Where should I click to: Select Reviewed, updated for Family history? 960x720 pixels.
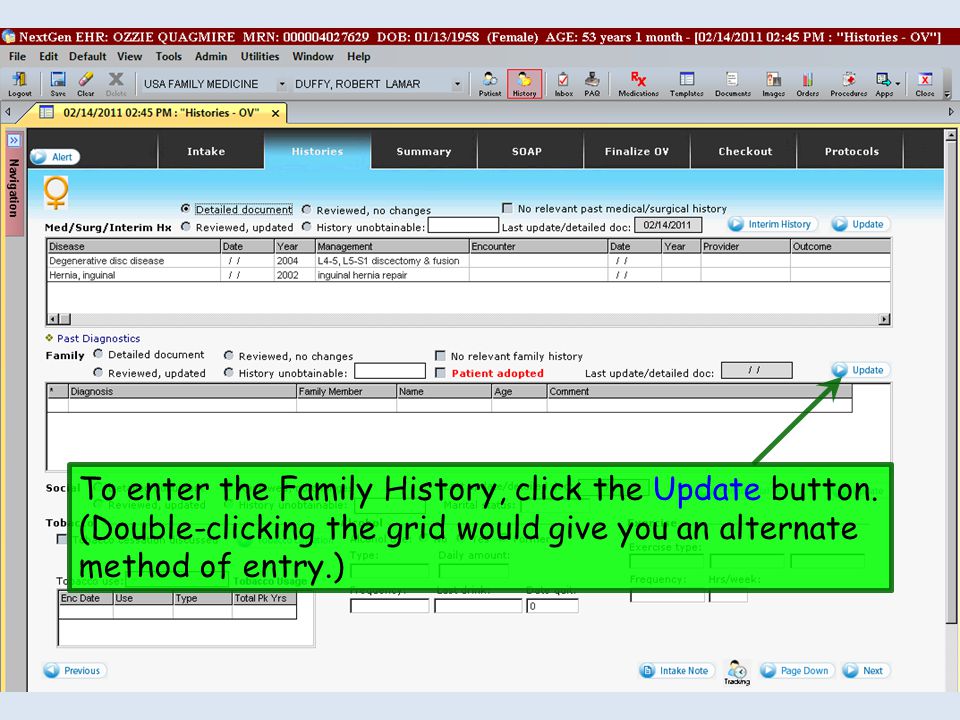(98, 372)
